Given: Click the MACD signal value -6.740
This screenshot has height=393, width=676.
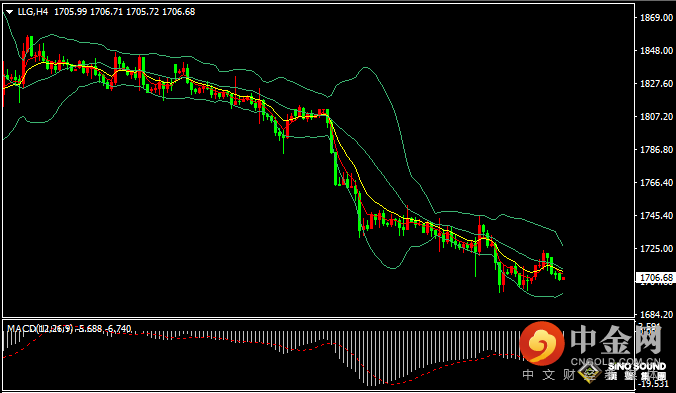Looking at the screenshot, I should pos(118,329).
